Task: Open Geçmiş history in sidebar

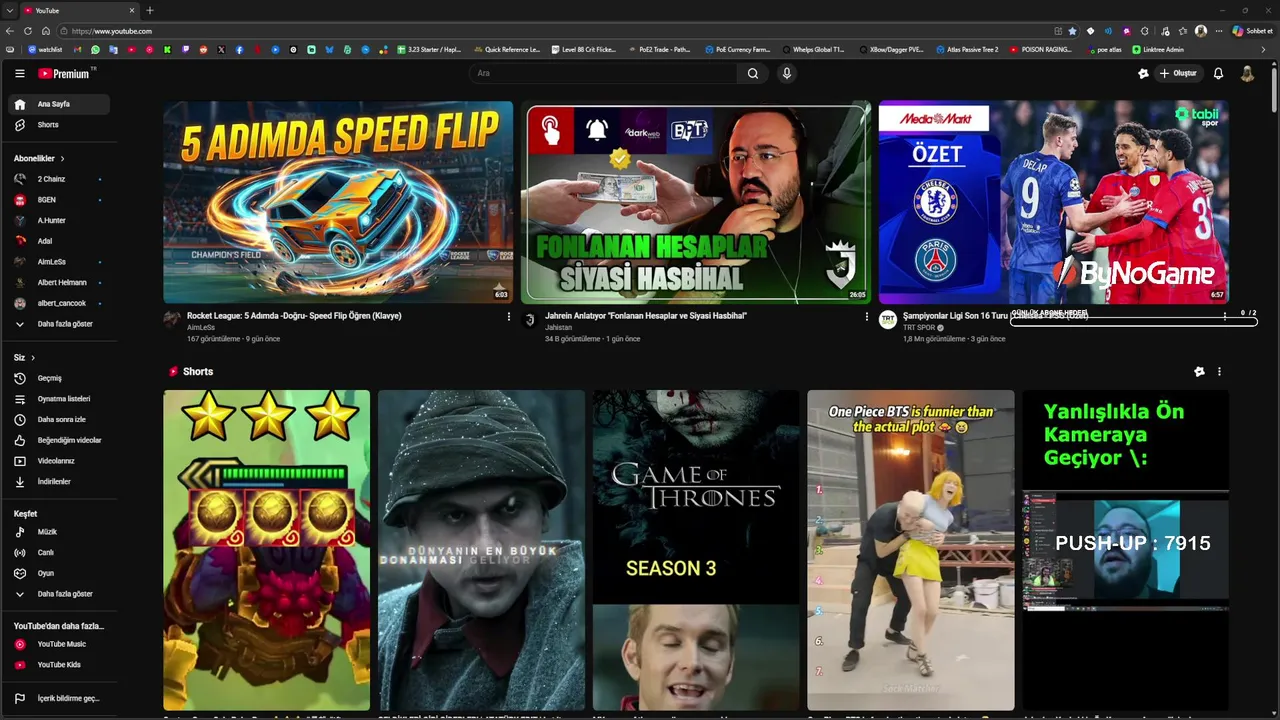Action: tap(58, 378)
